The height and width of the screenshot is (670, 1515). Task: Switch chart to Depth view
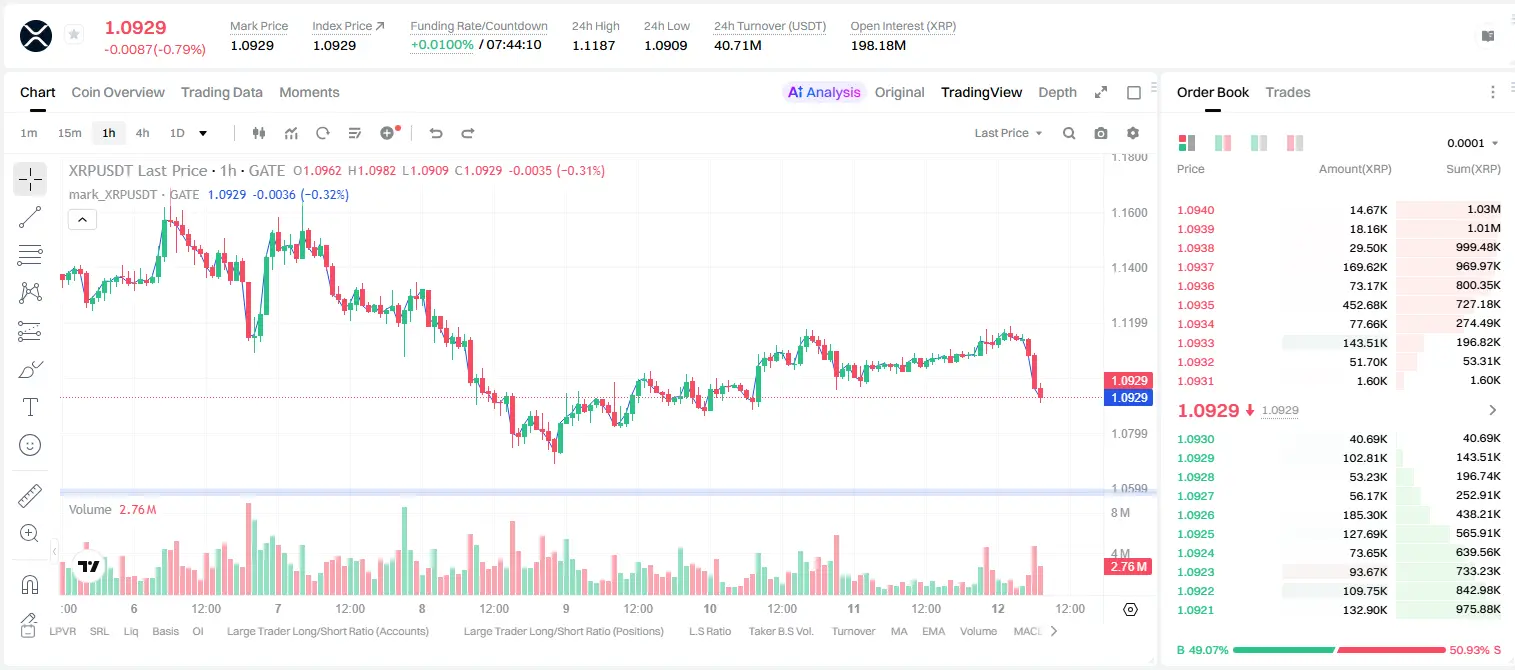(1057, 92)
